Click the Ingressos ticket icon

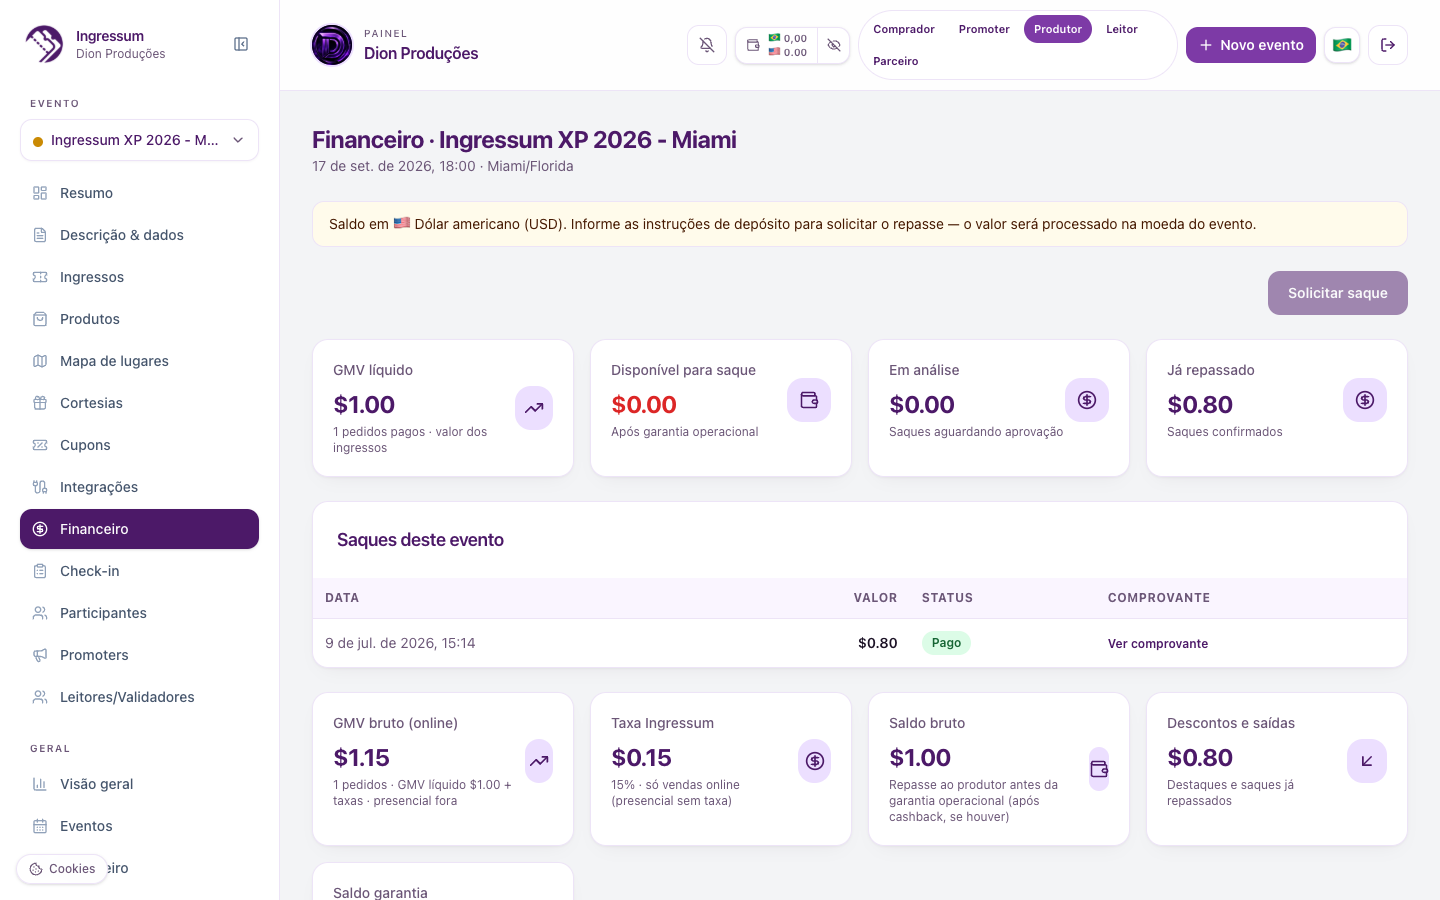point(40,277)
